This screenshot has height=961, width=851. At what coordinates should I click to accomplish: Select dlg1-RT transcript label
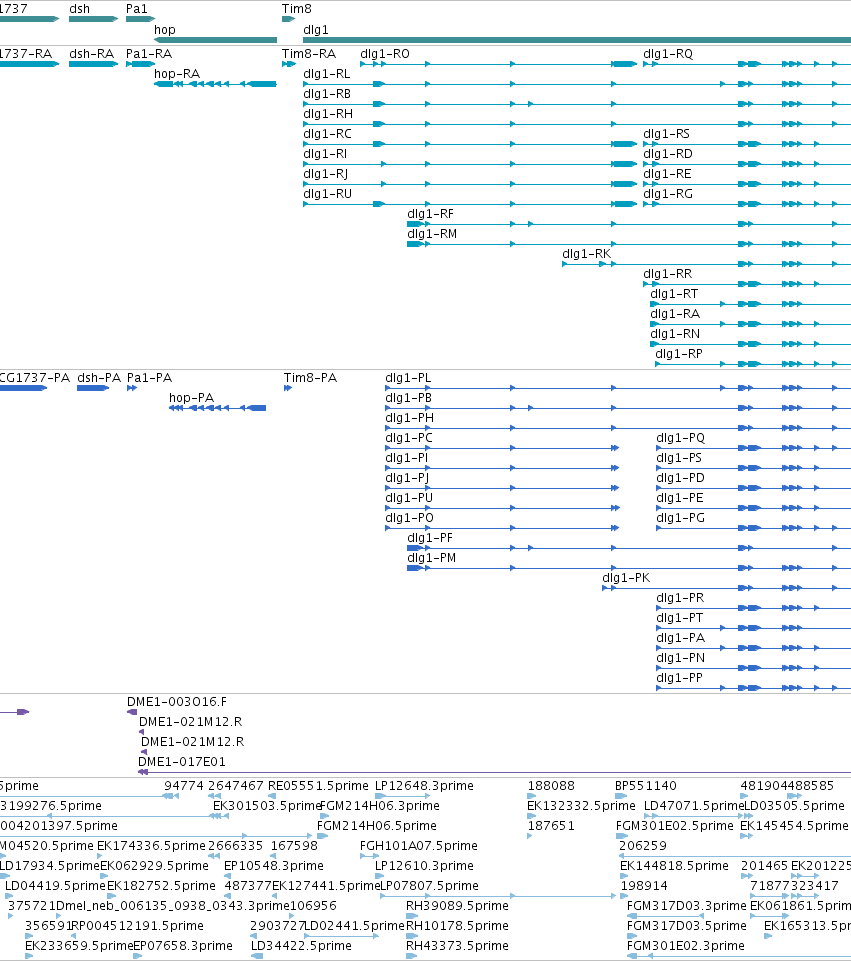[674, 294]
